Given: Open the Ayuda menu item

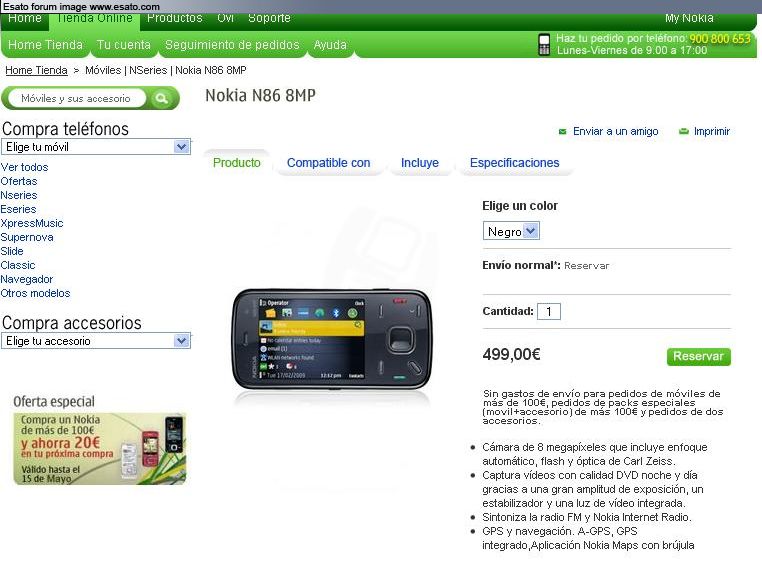Looking at the screenshot, I should tap(330, 45).
